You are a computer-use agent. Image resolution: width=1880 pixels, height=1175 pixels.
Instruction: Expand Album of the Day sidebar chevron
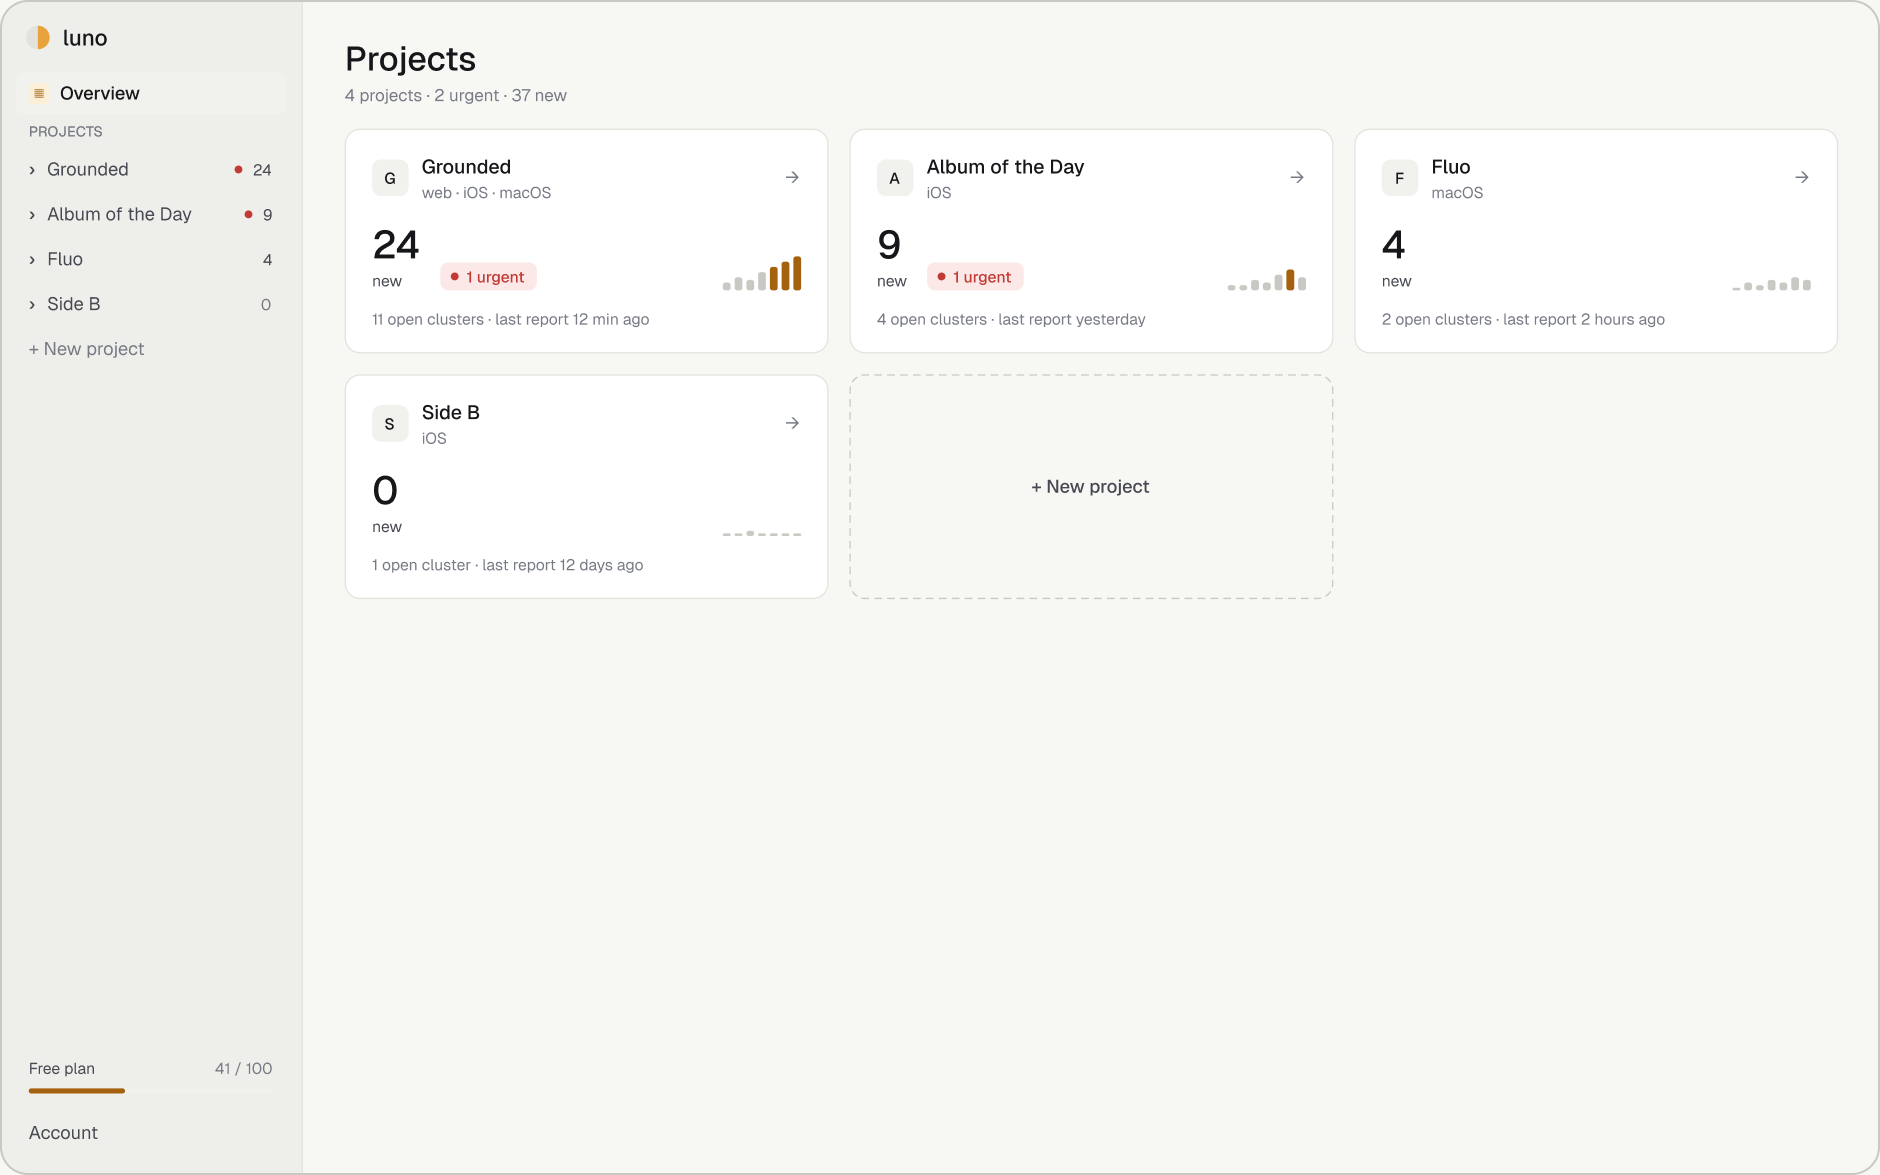(x=32, y=215)
